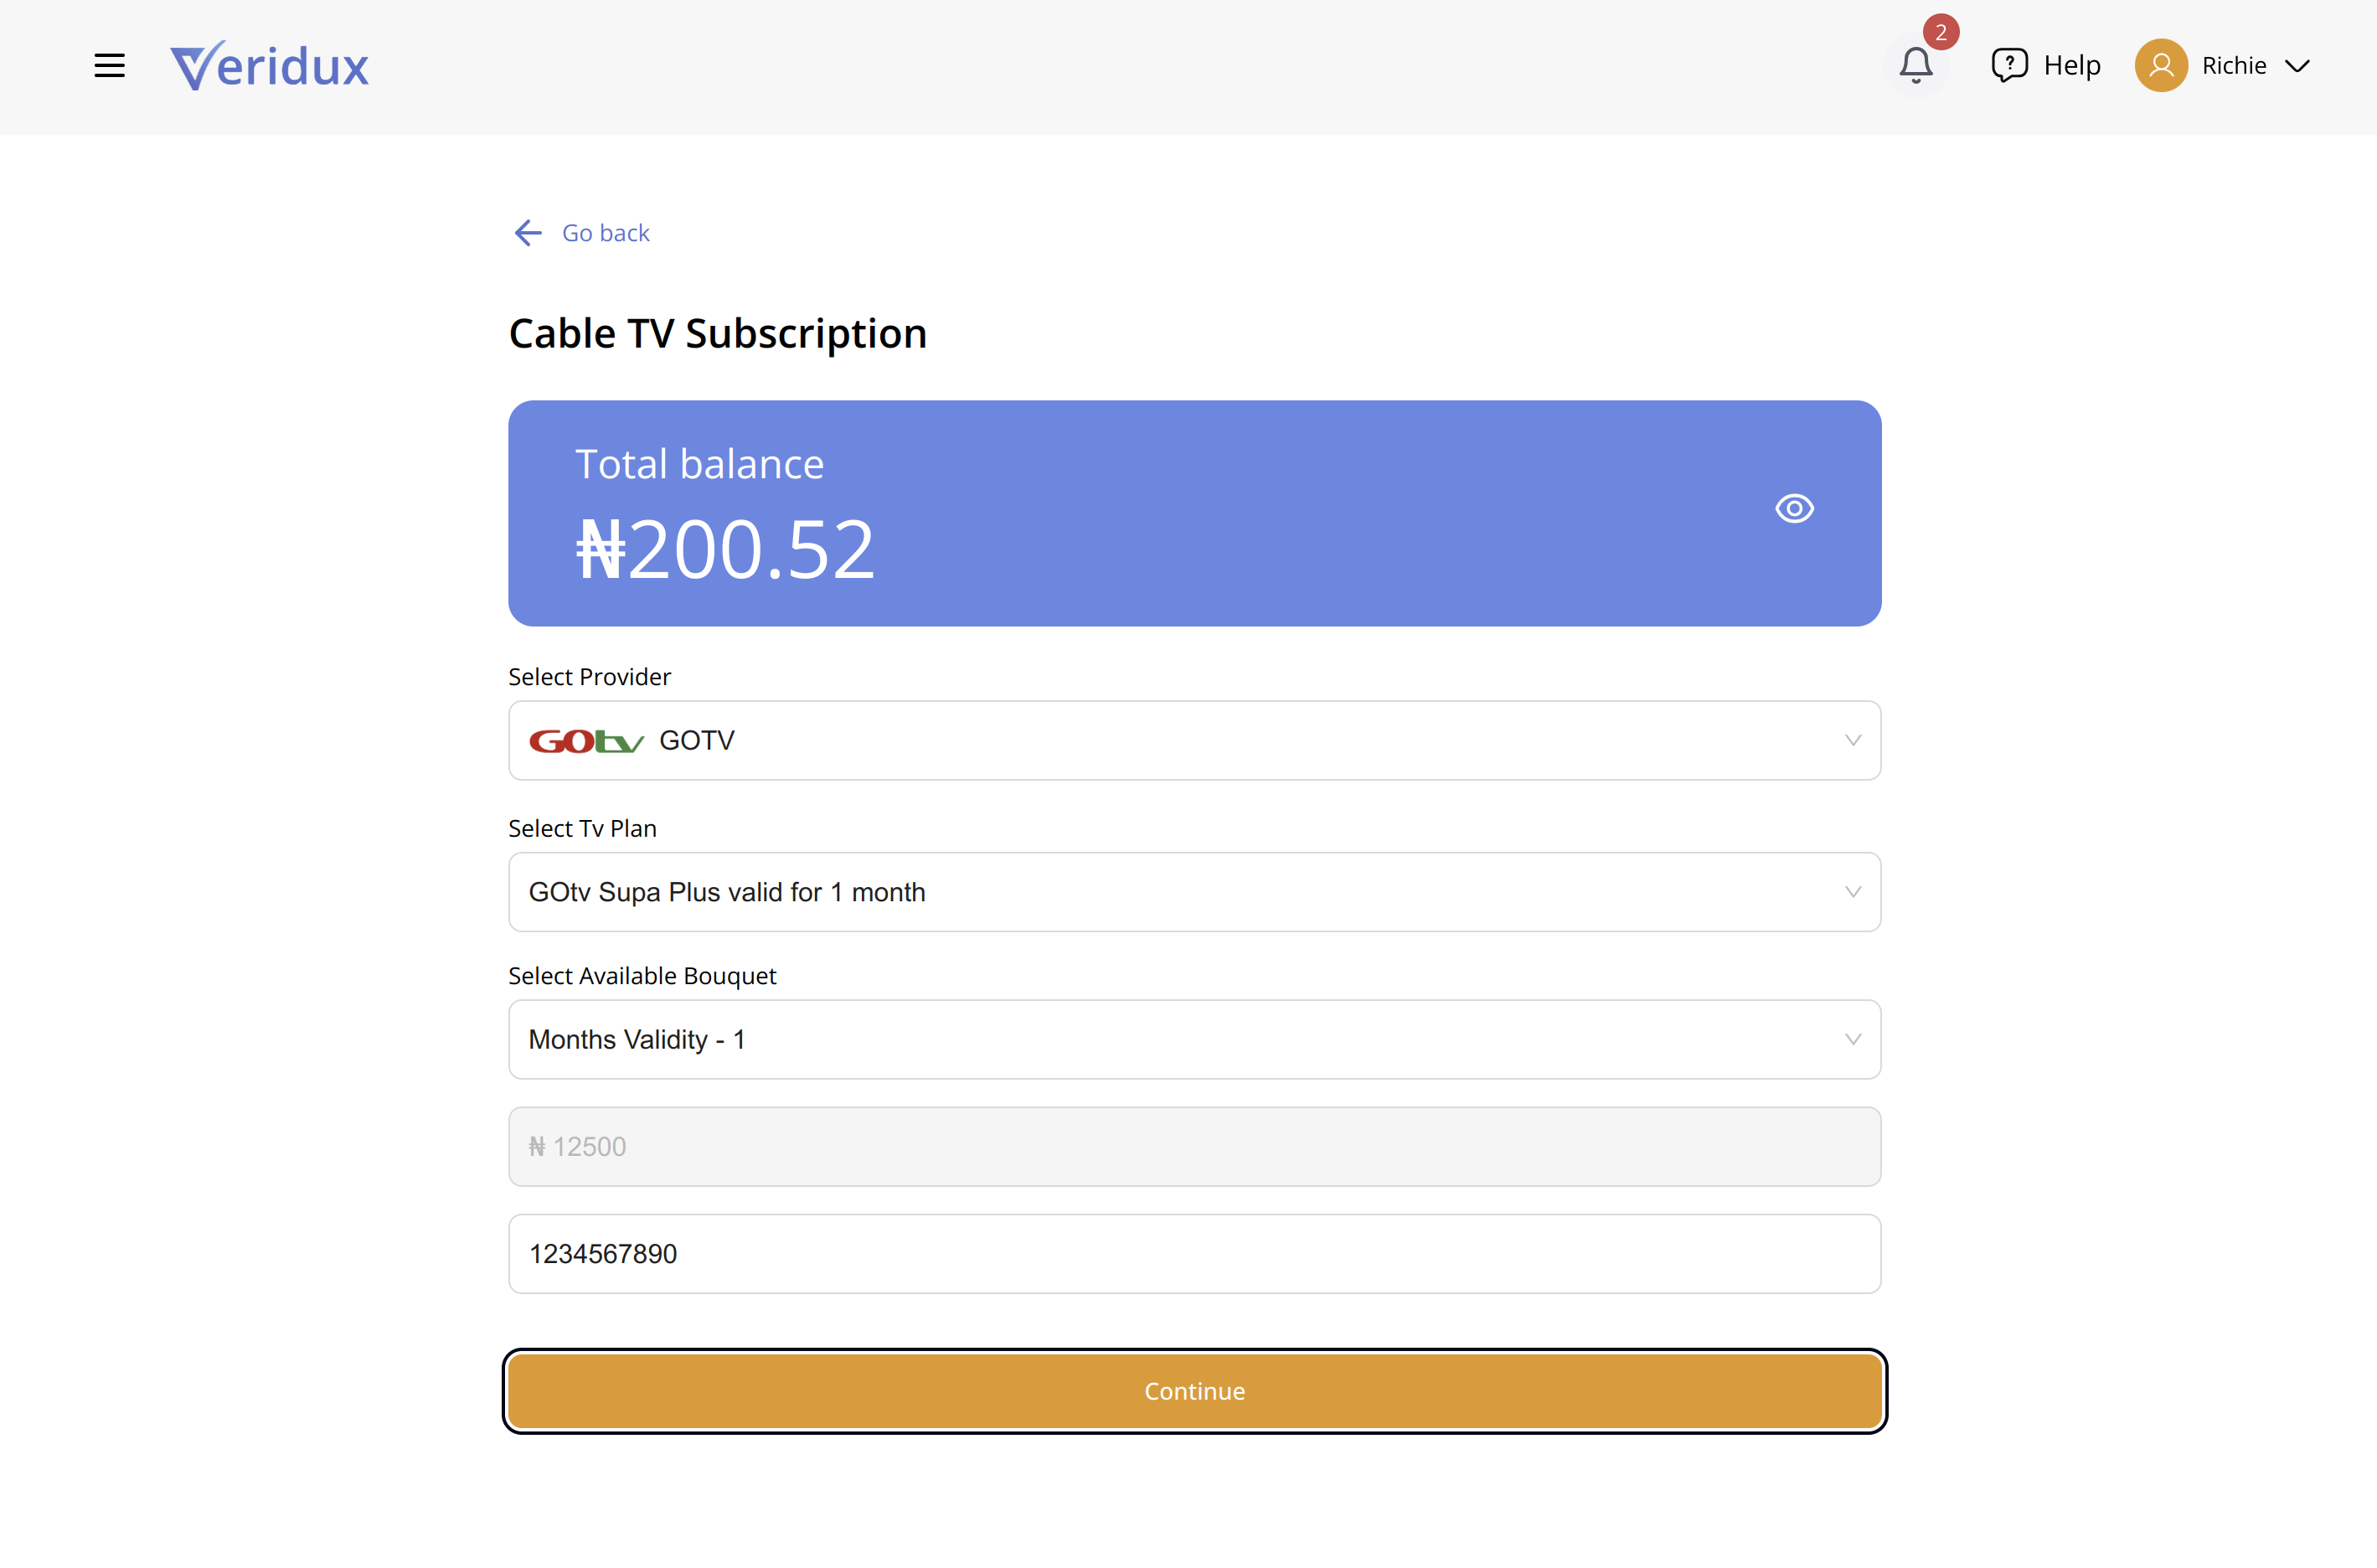Click the back arrow icon

pos(527,233)
